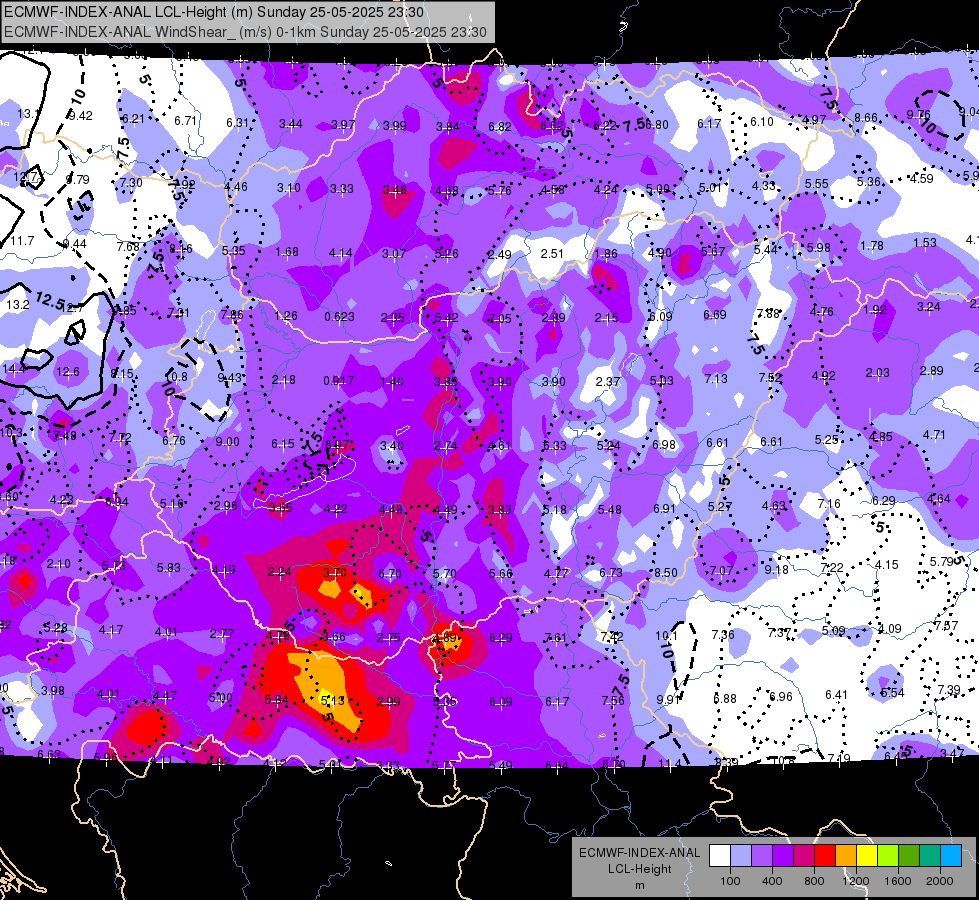This screenshot has width=979, height=900.
Task: Click the grid value 1.53
Action: (925, 242)
